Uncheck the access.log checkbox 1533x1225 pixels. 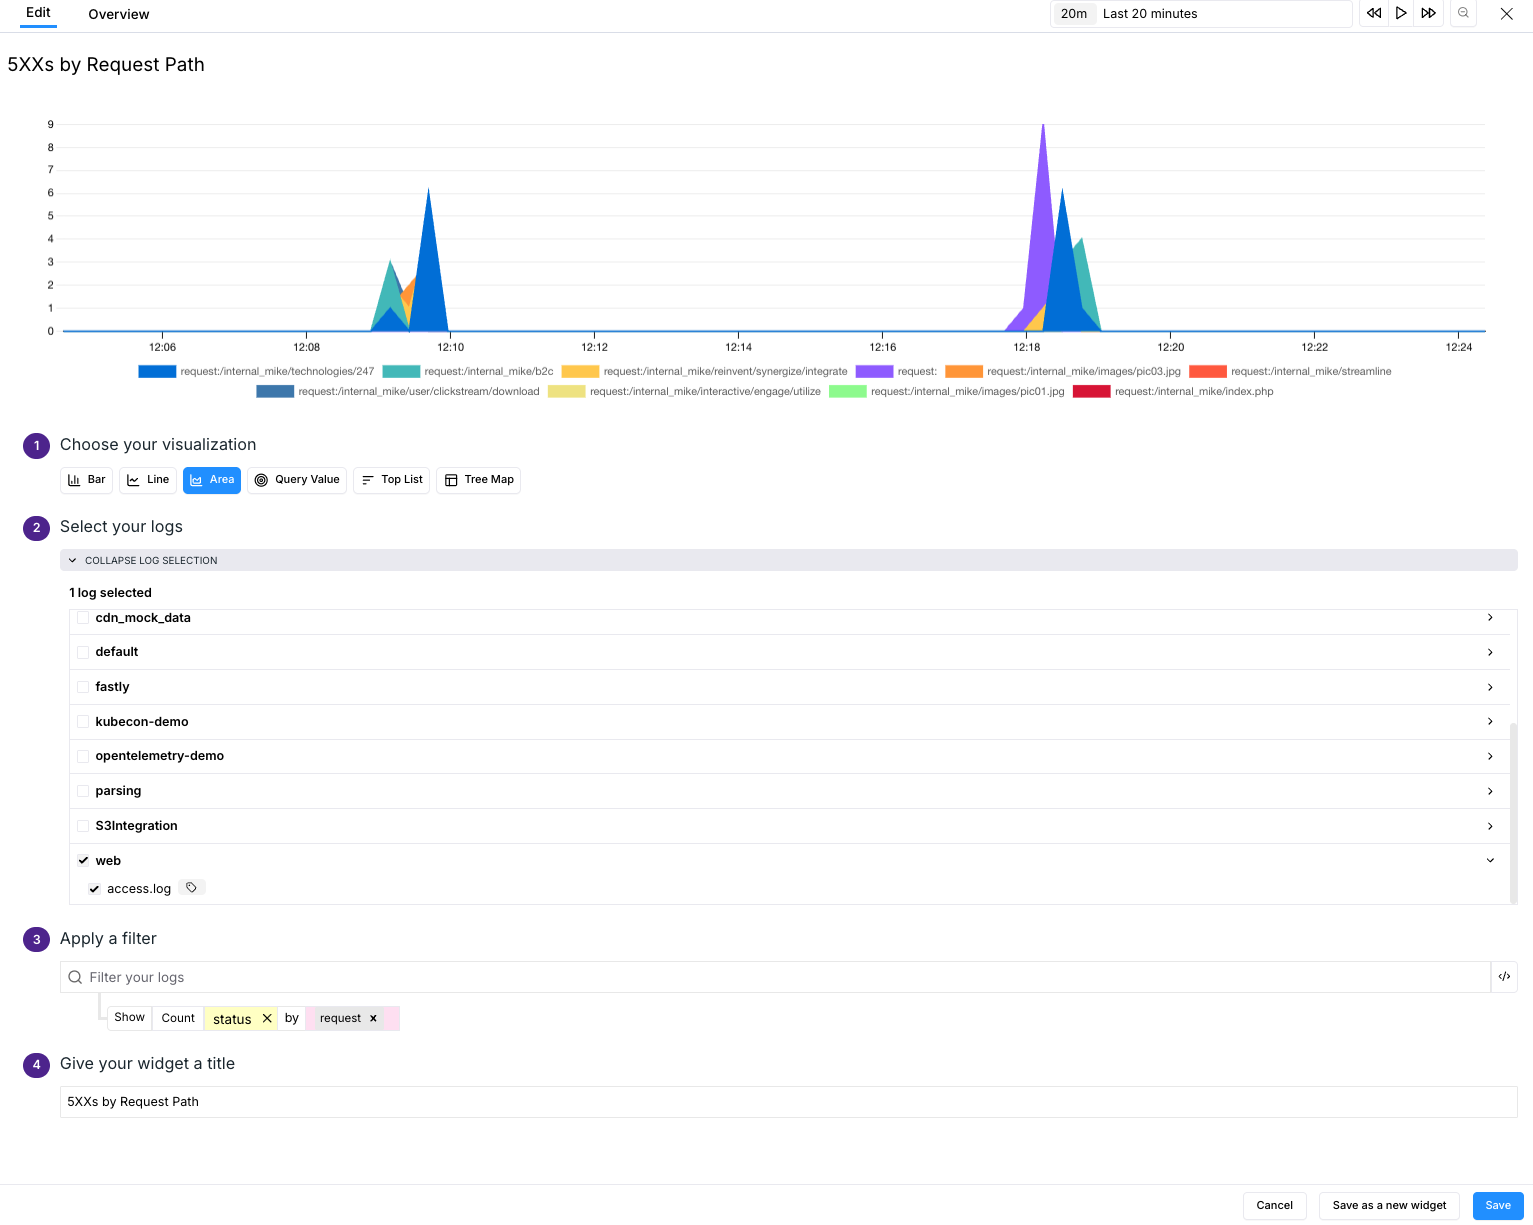point(95,888)
